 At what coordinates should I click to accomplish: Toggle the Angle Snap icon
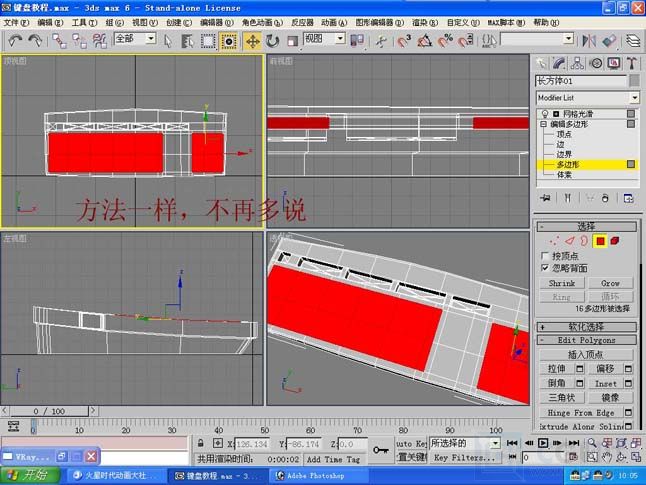tap(425, 41)
